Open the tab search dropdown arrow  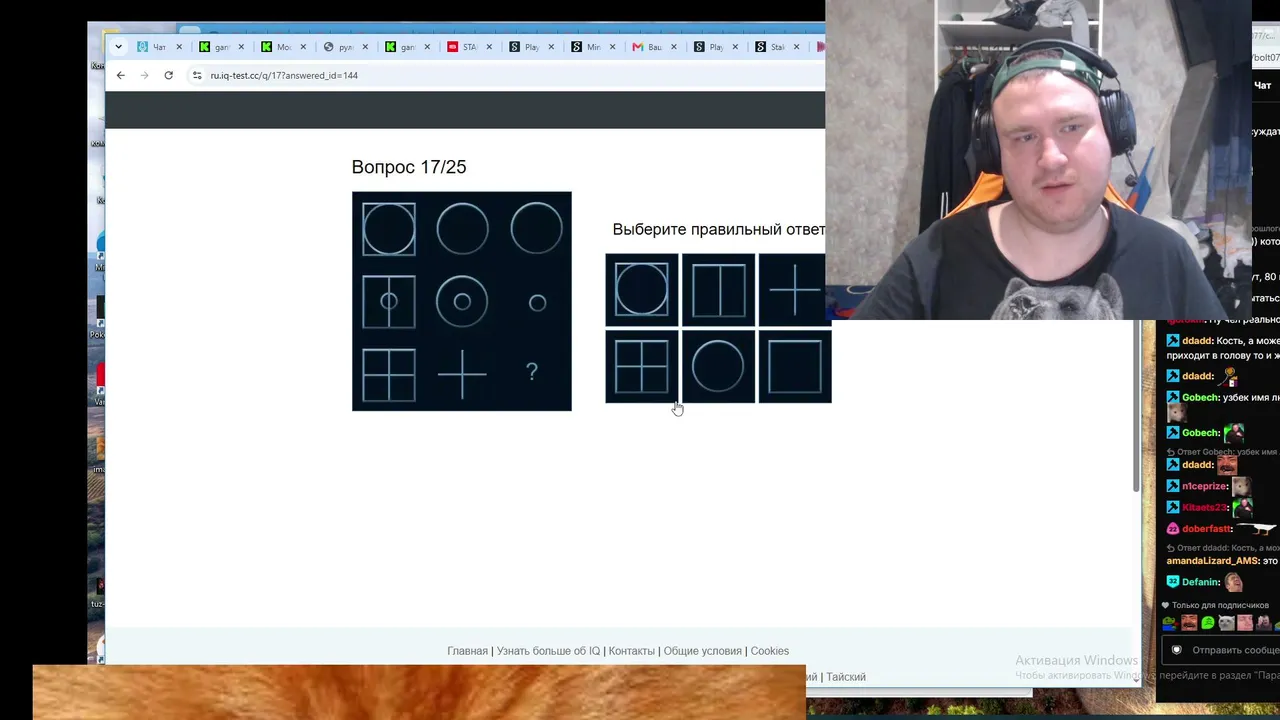click(119, 47)
